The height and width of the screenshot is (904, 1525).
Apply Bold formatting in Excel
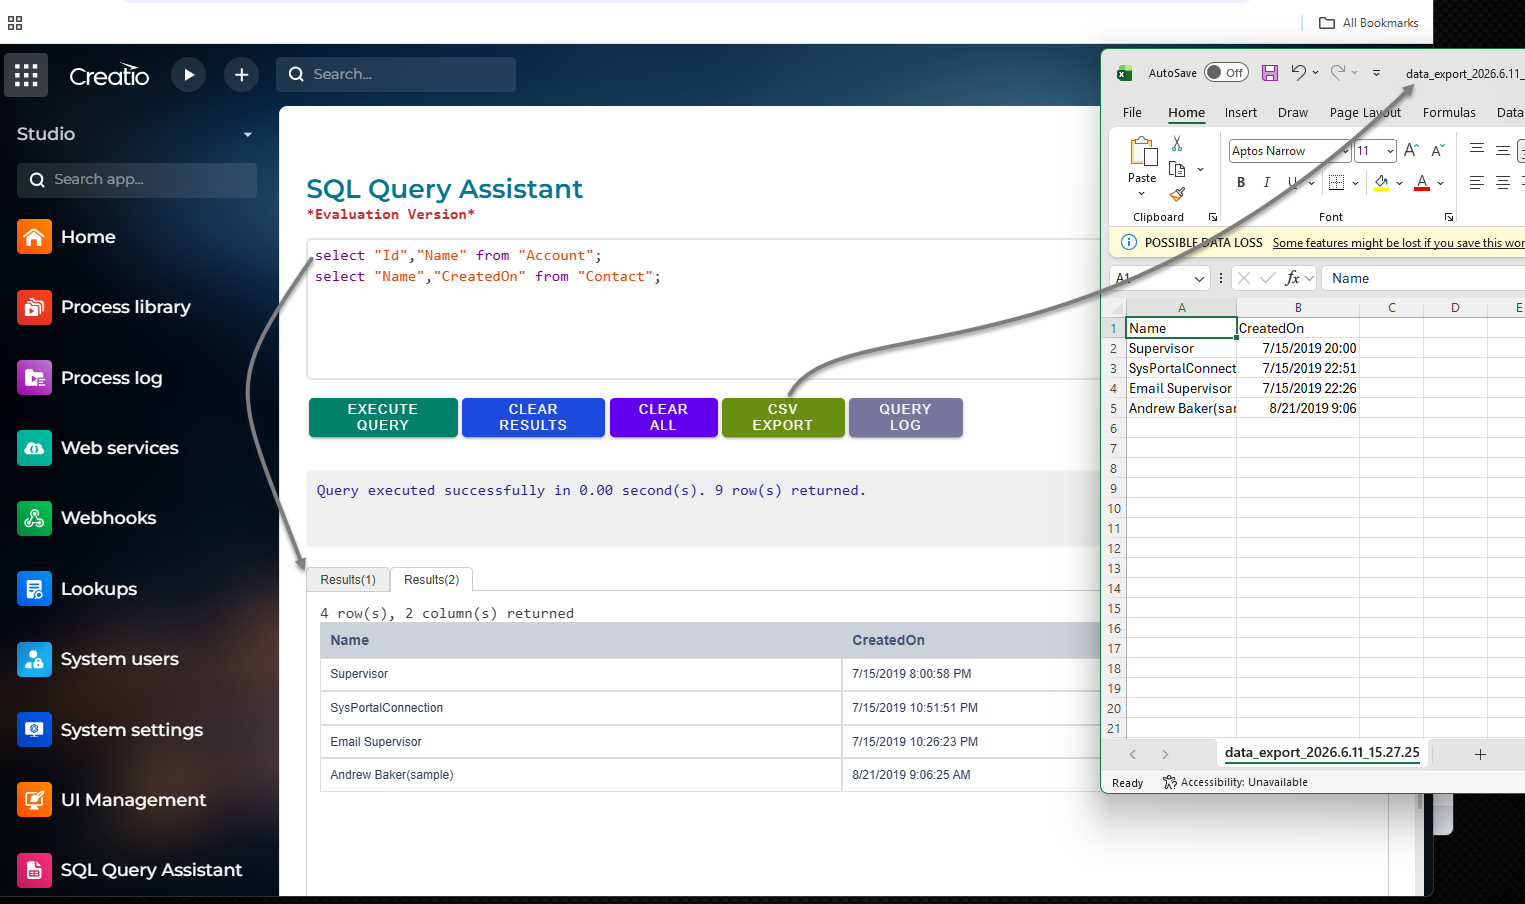[x=1241, y=182]
